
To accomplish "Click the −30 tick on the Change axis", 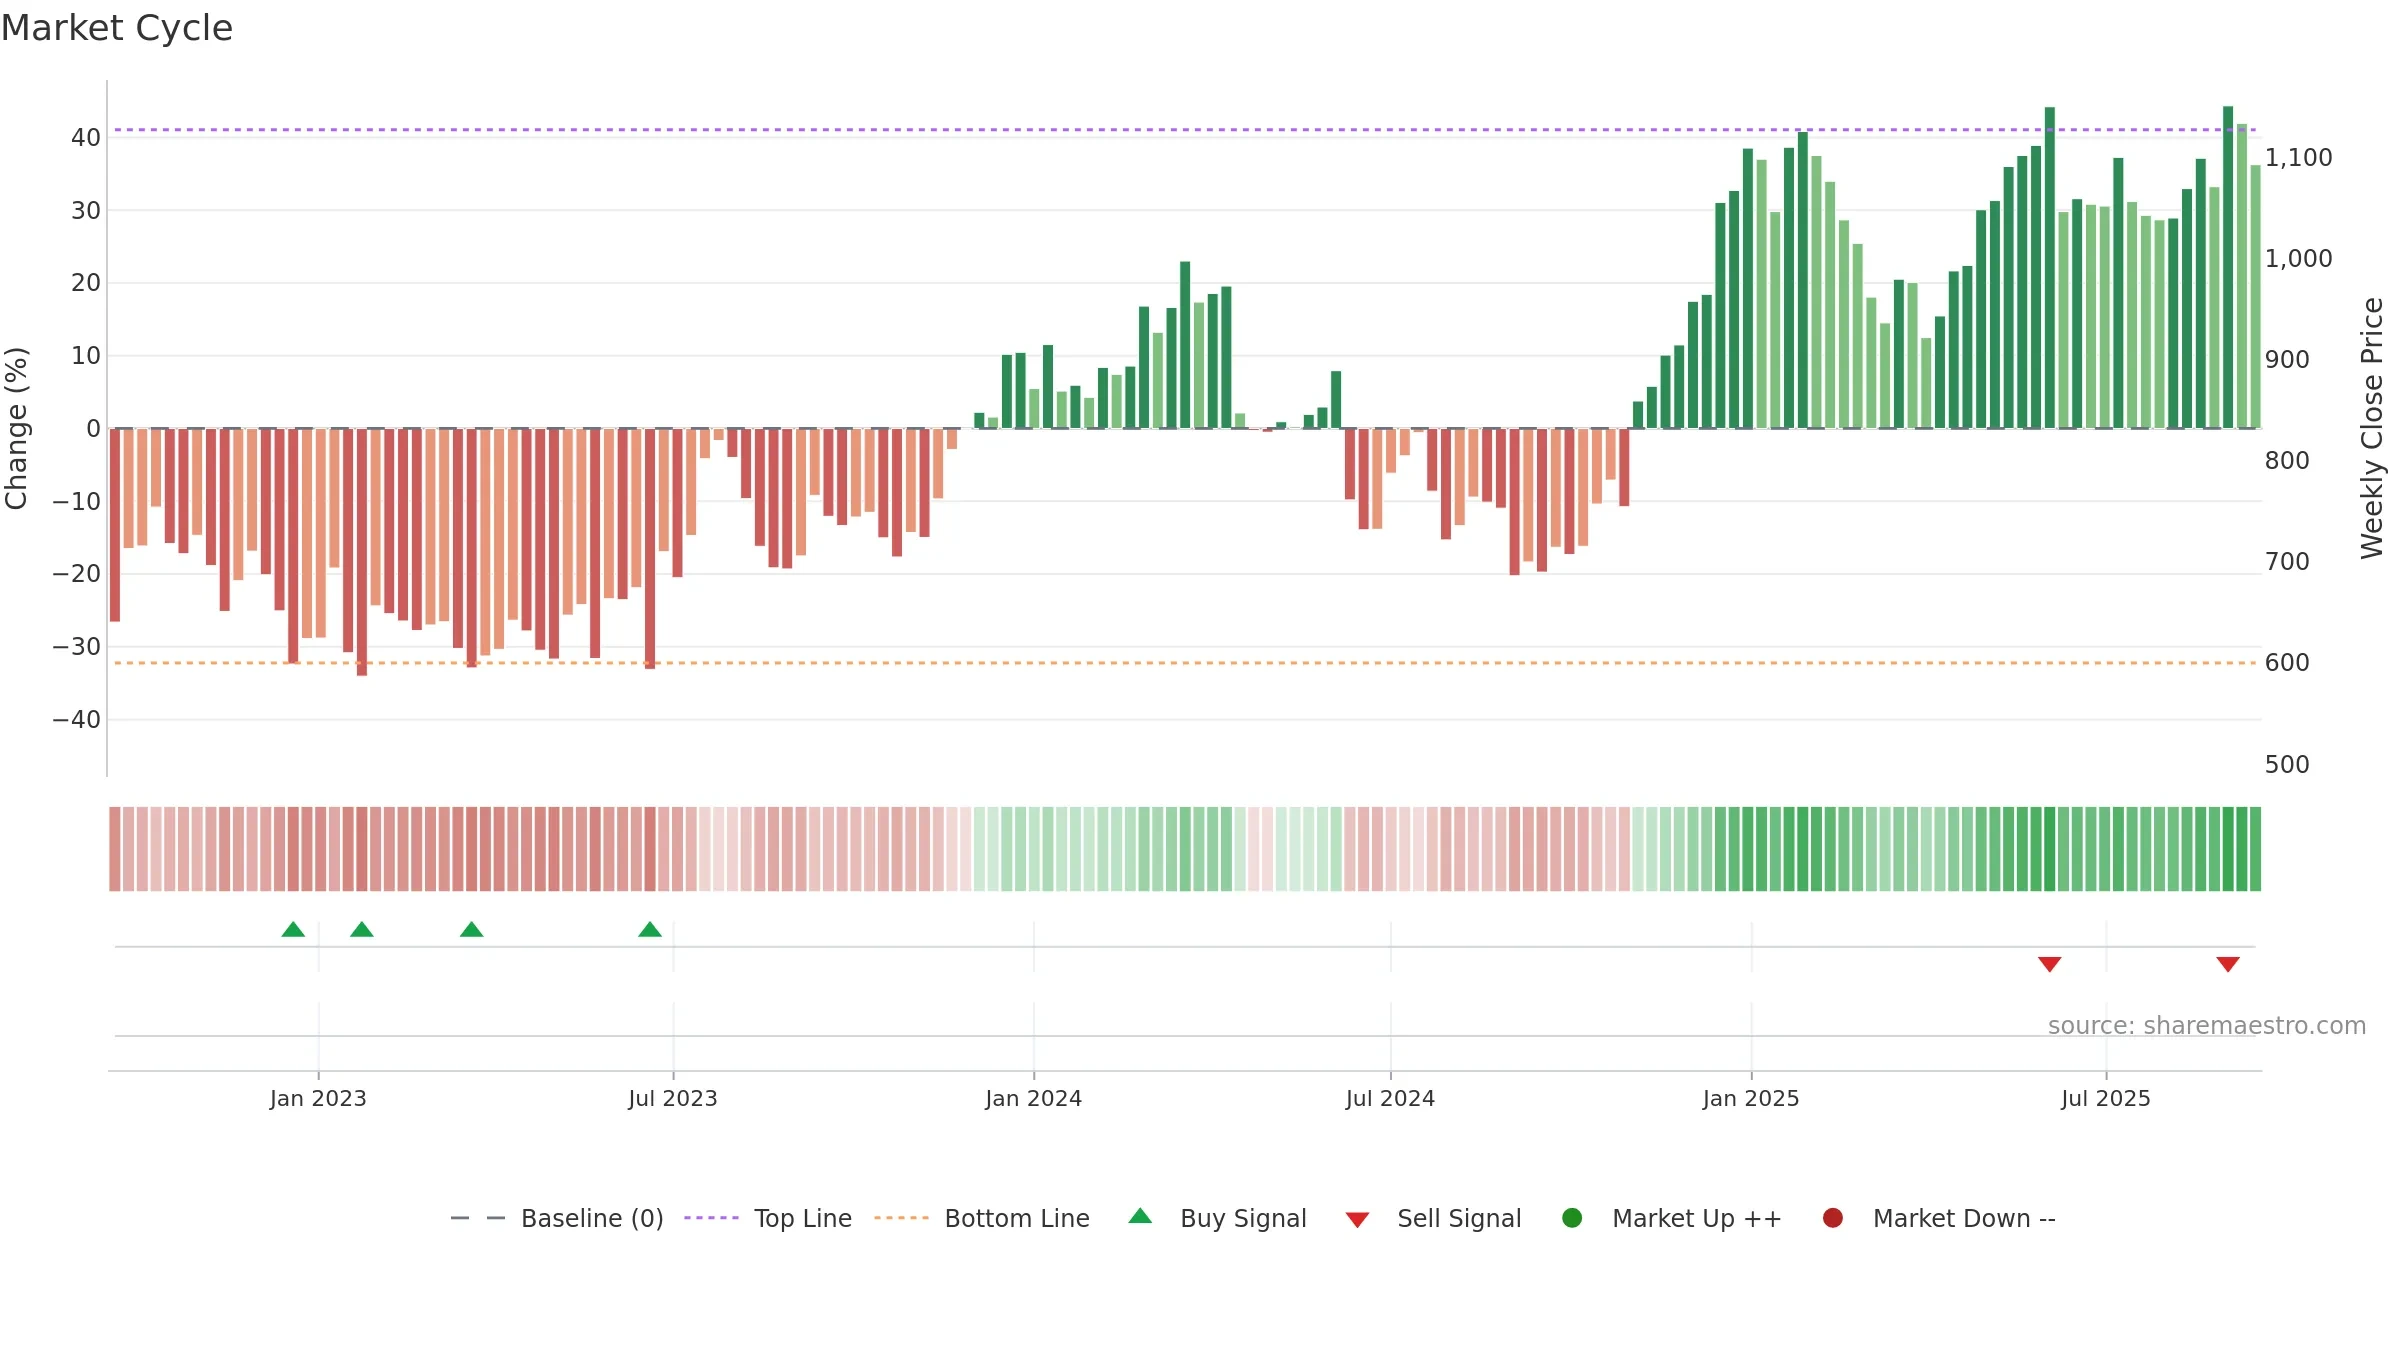I will (77, 647).
